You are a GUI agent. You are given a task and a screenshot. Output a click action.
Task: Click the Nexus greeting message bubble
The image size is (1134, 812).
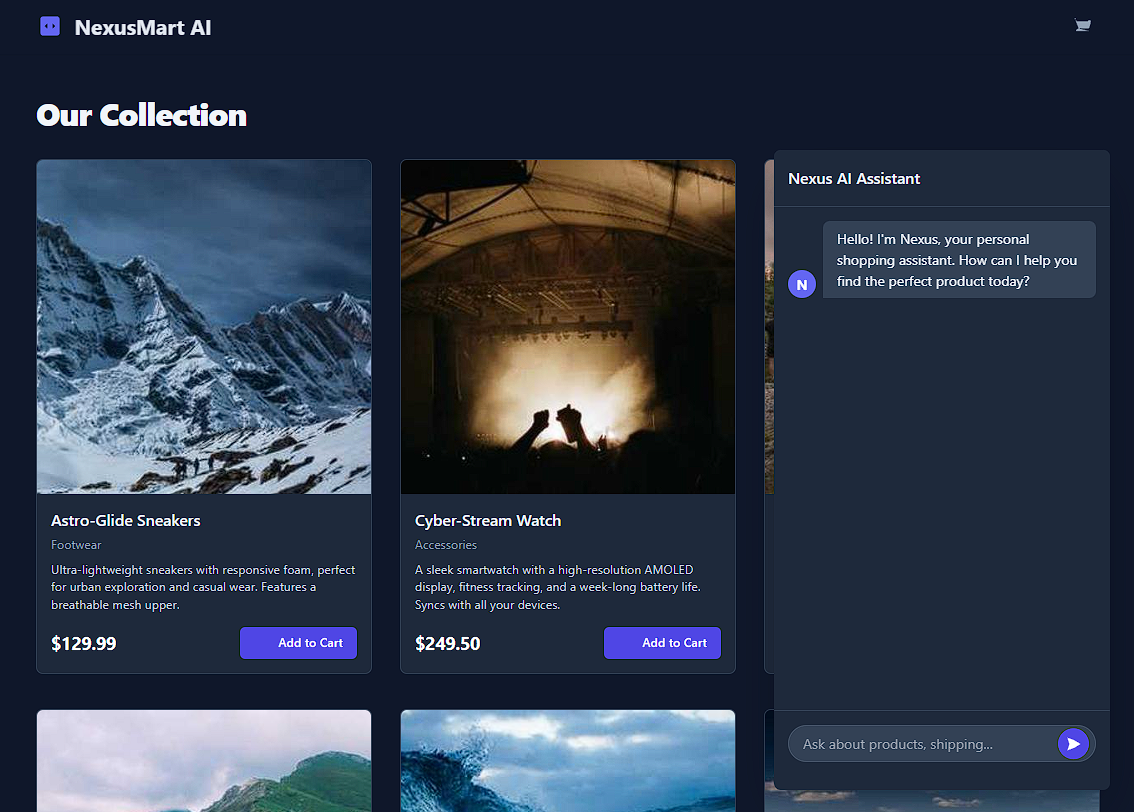[958, 260]
